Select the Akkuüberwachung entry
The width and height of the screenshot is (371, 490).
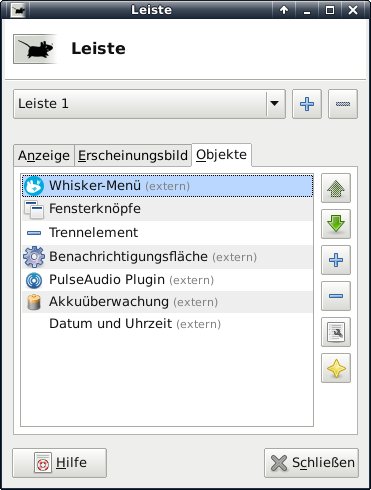(167, 302)
